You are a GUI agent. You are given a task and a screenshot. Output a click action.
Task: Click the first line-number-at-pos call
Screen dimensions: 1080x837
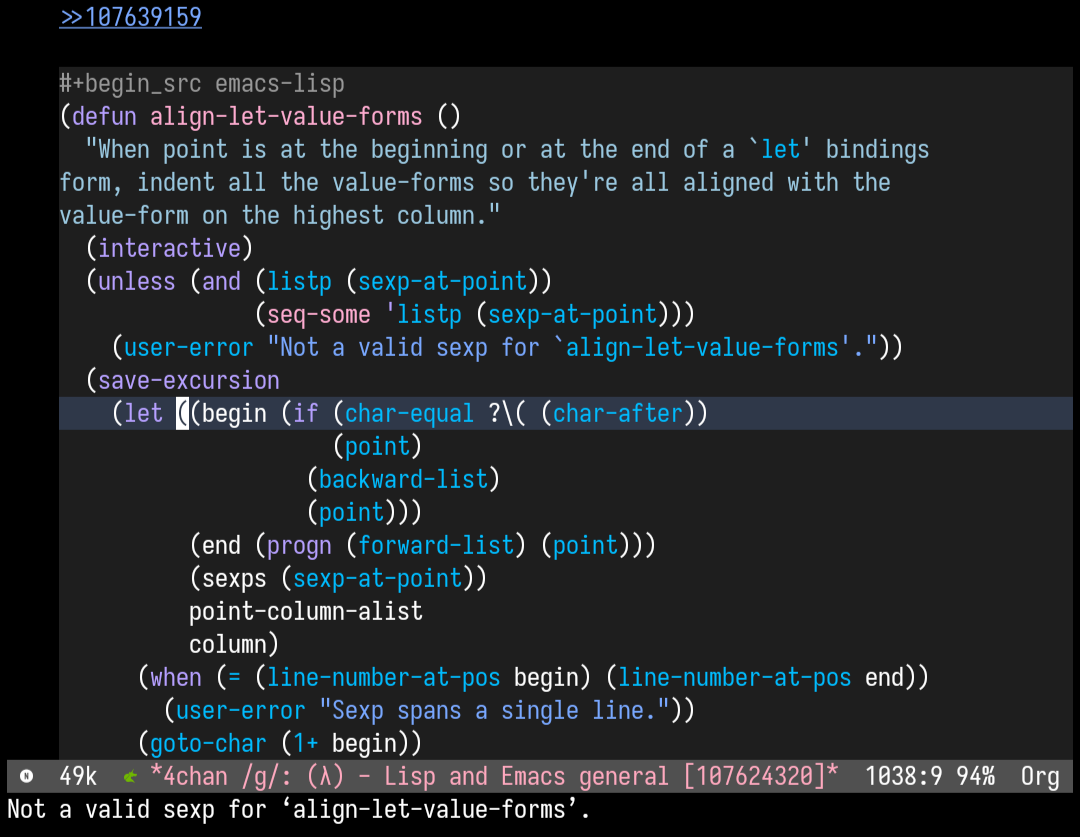383,678
